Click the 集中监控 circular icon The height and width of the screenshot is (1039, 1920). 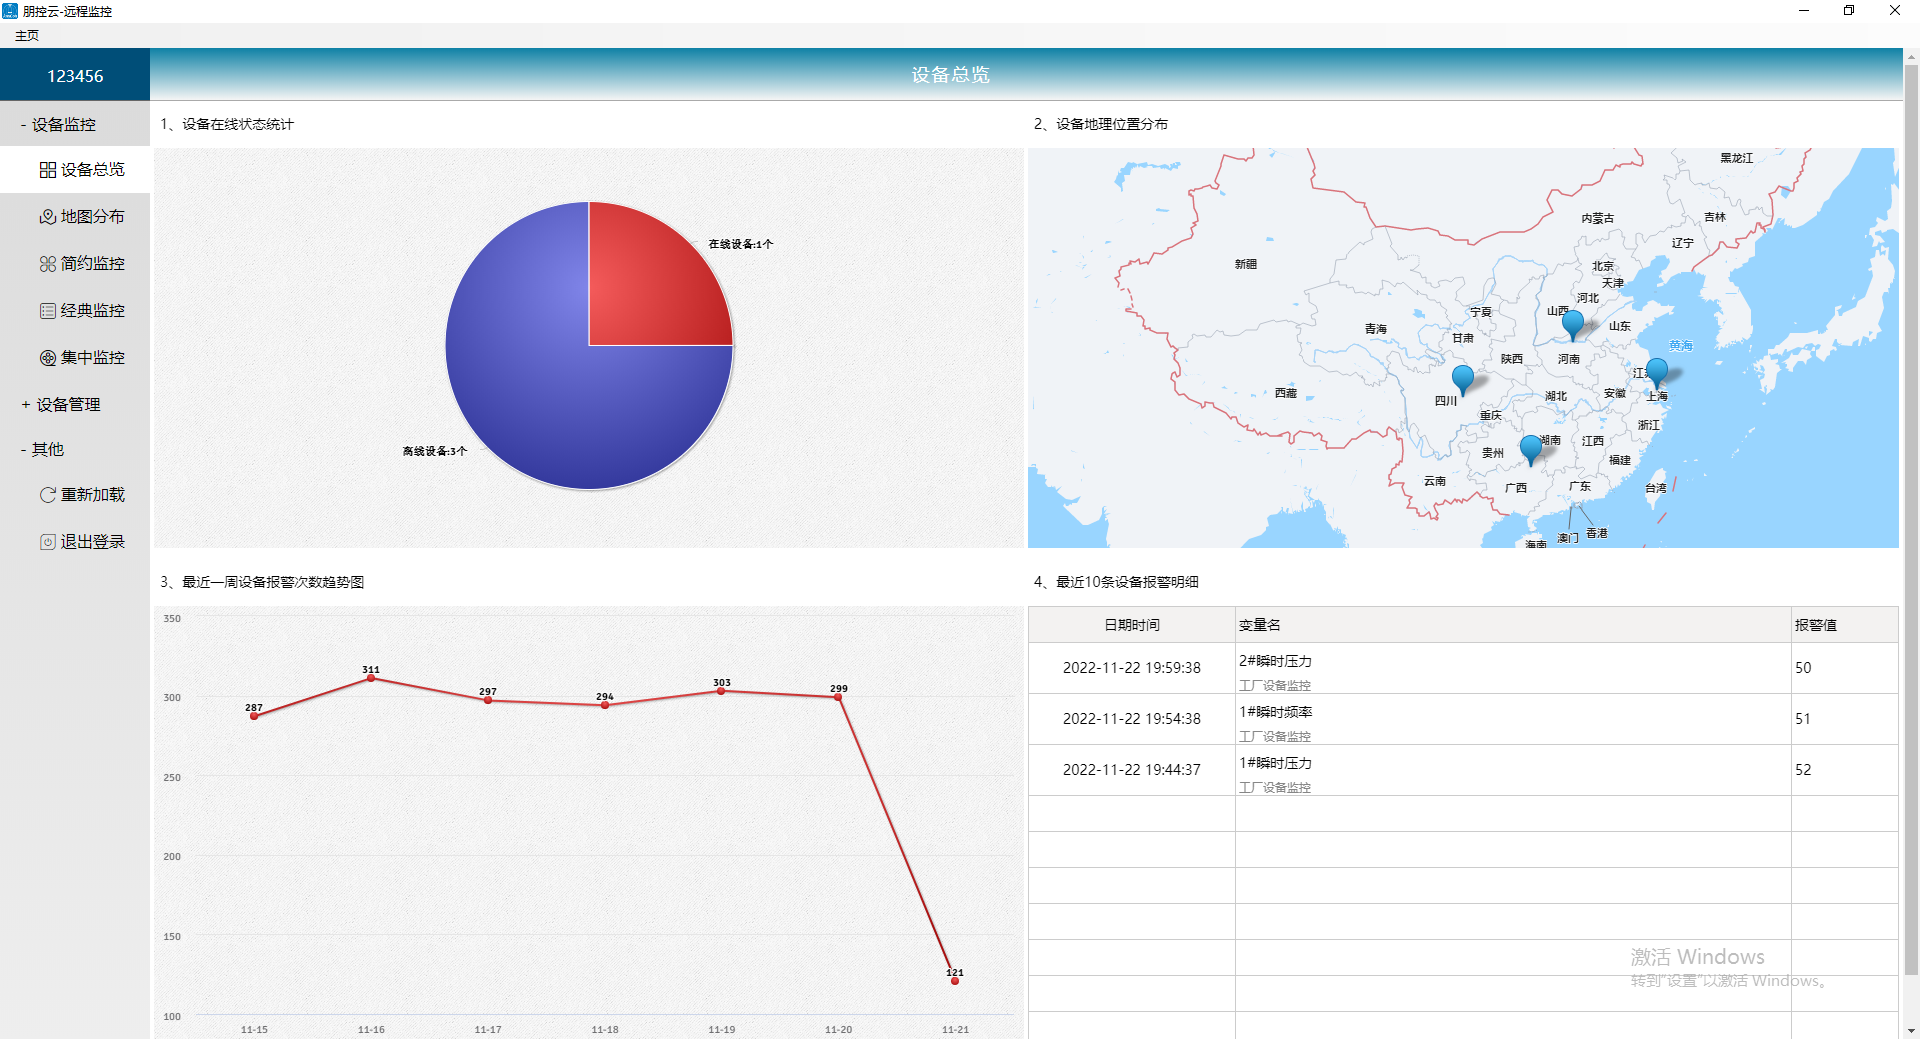point(47,358)
